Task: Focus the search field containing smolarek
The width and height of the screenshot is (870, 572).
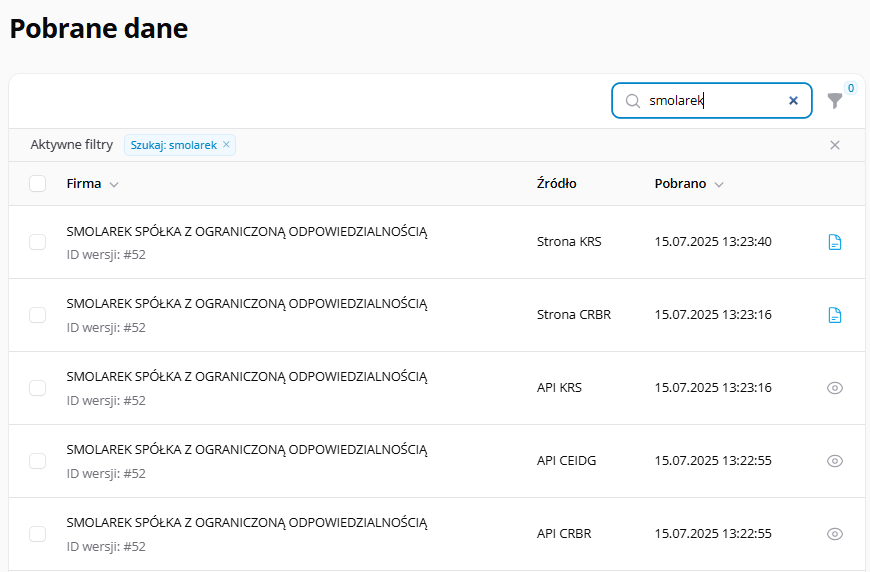Action: tap(712, 100)
